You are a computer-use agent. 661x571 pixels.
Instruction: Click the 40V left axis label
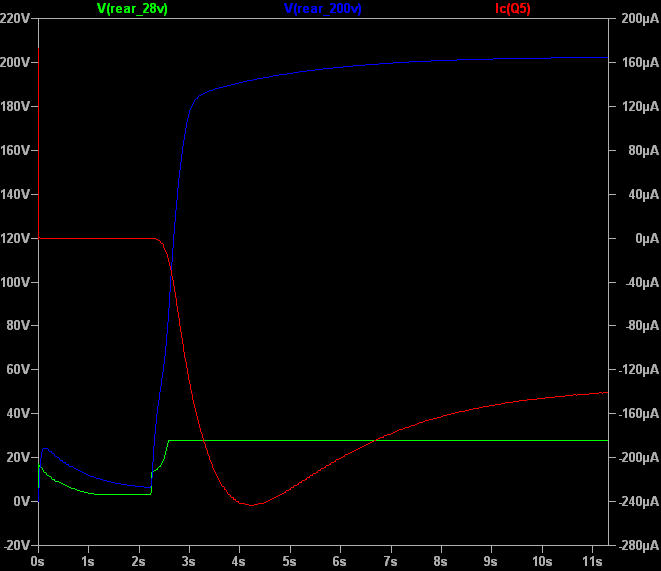[x=18, y=413]
